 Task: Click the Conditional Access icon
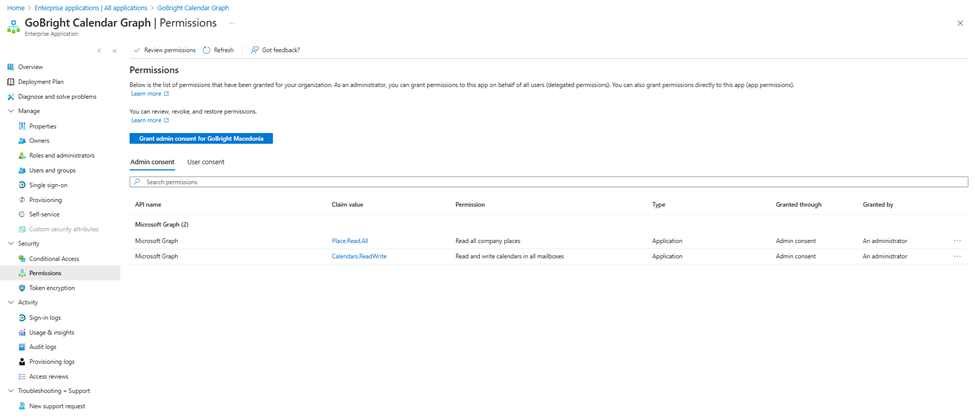pyautogui.click(x=22, y=259)
